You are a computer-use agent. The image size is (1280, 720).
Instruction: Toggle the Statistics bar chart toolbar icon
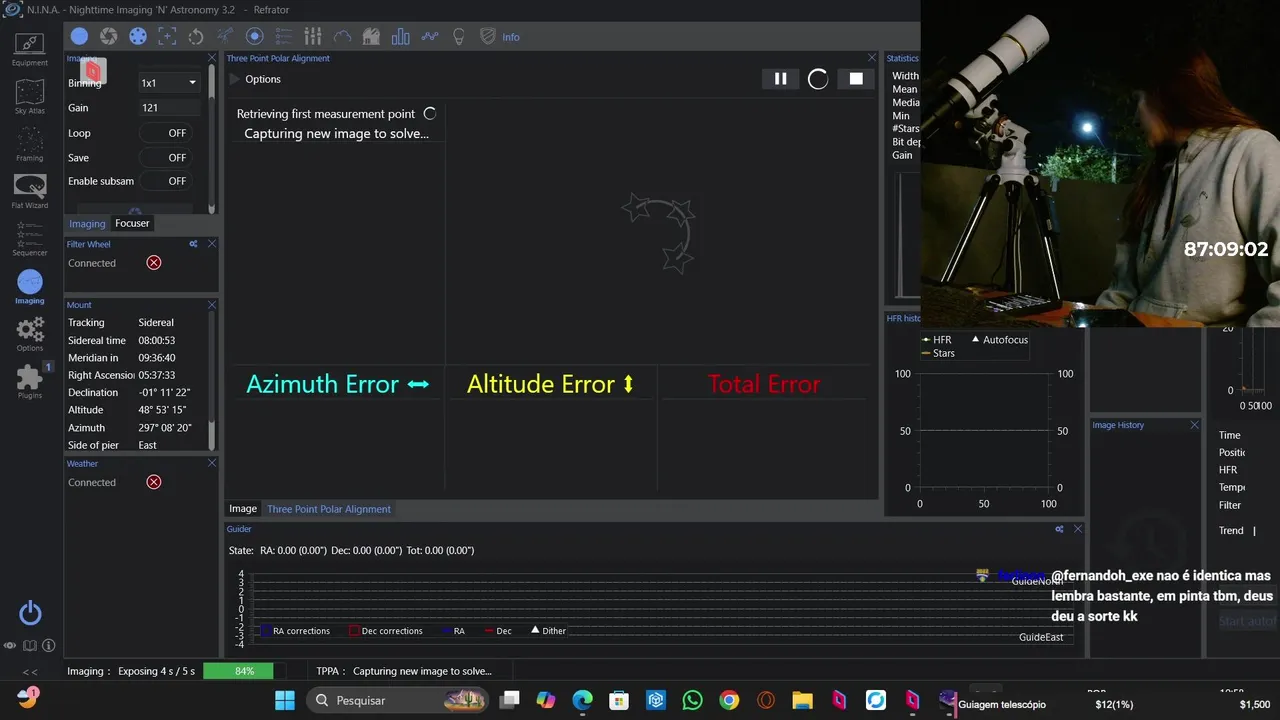[401, 36]
